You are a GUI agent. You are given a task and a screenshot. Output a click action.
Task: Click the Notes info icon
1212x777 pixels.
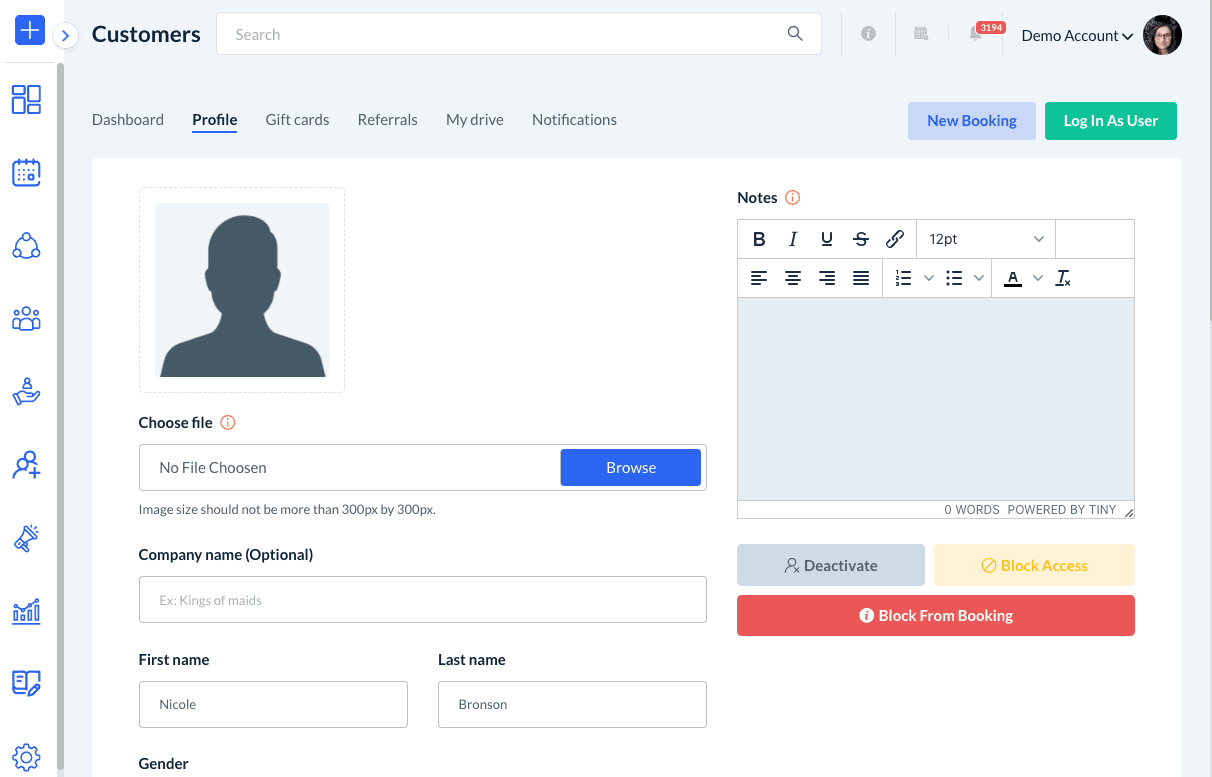point(793,198)
